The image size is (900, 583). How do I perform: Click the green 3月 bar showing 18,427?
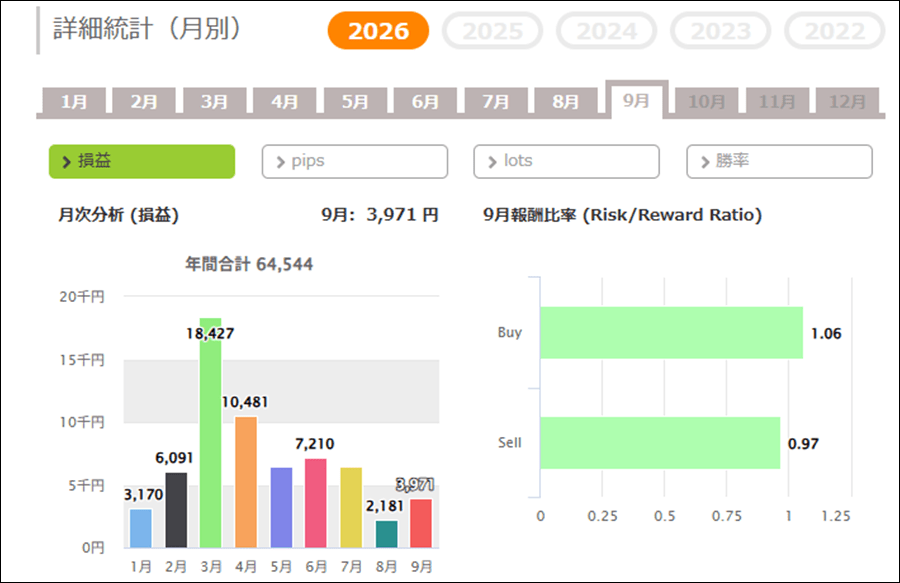211,433
